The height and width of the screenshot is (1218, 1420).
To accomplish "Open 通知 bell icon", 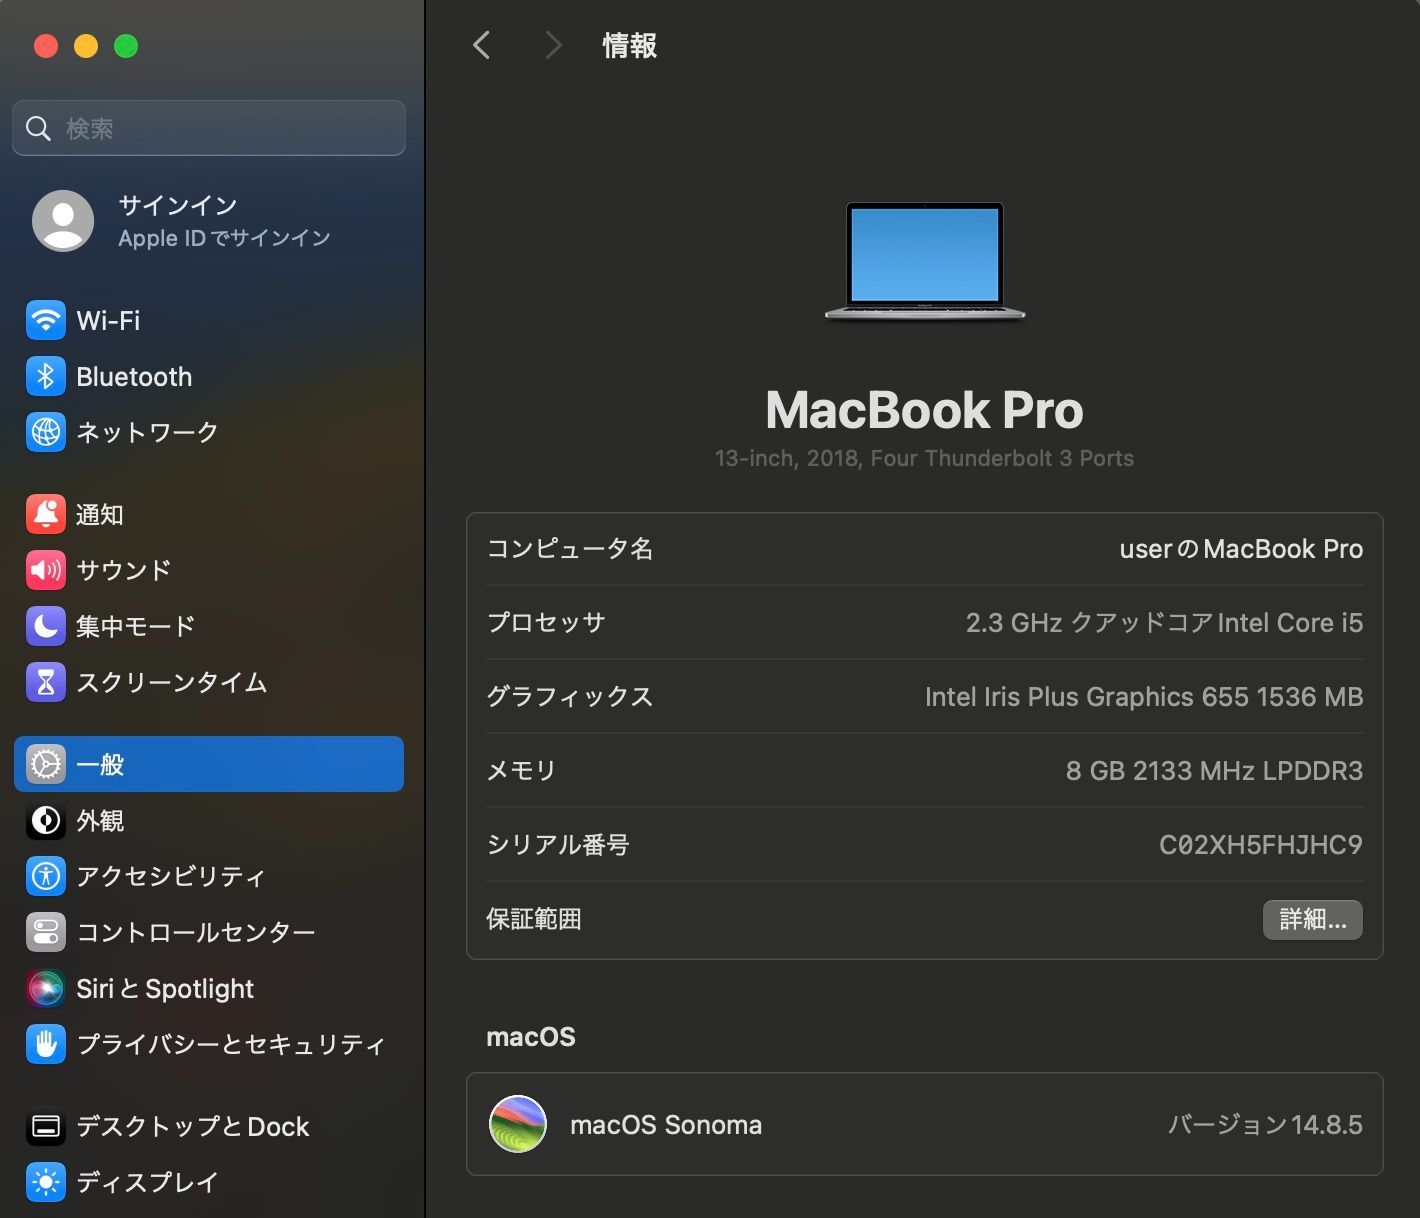I will 46,514.
